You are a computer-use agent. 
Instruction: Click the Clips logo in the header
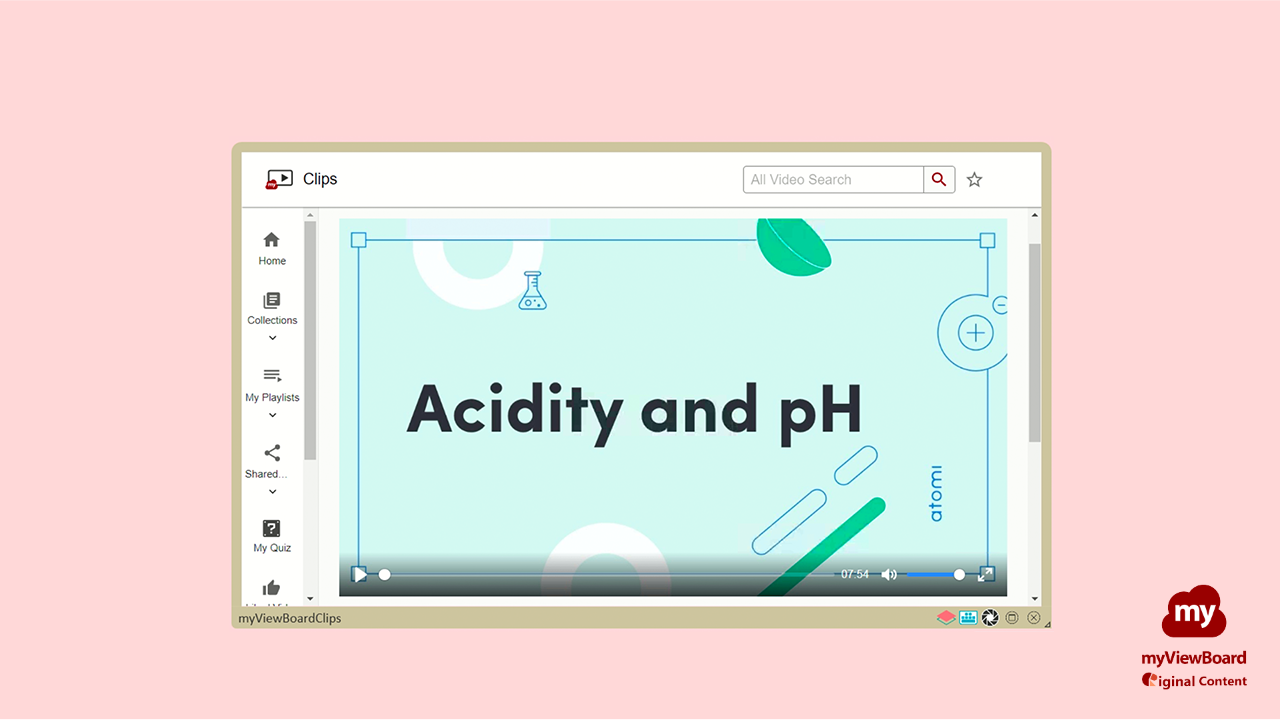pos(279,179)
